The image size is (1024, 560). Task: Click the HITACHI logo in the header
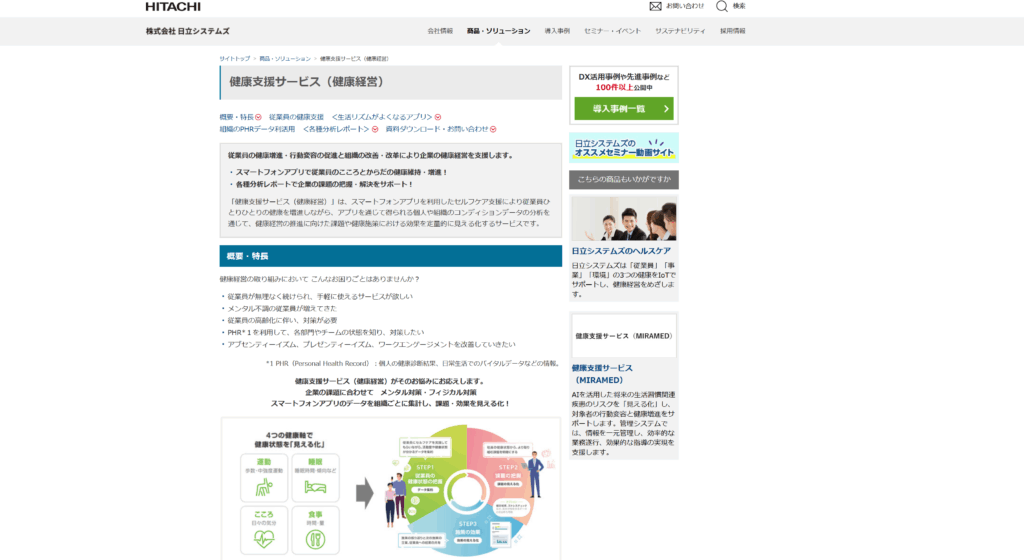pos(173,7)
